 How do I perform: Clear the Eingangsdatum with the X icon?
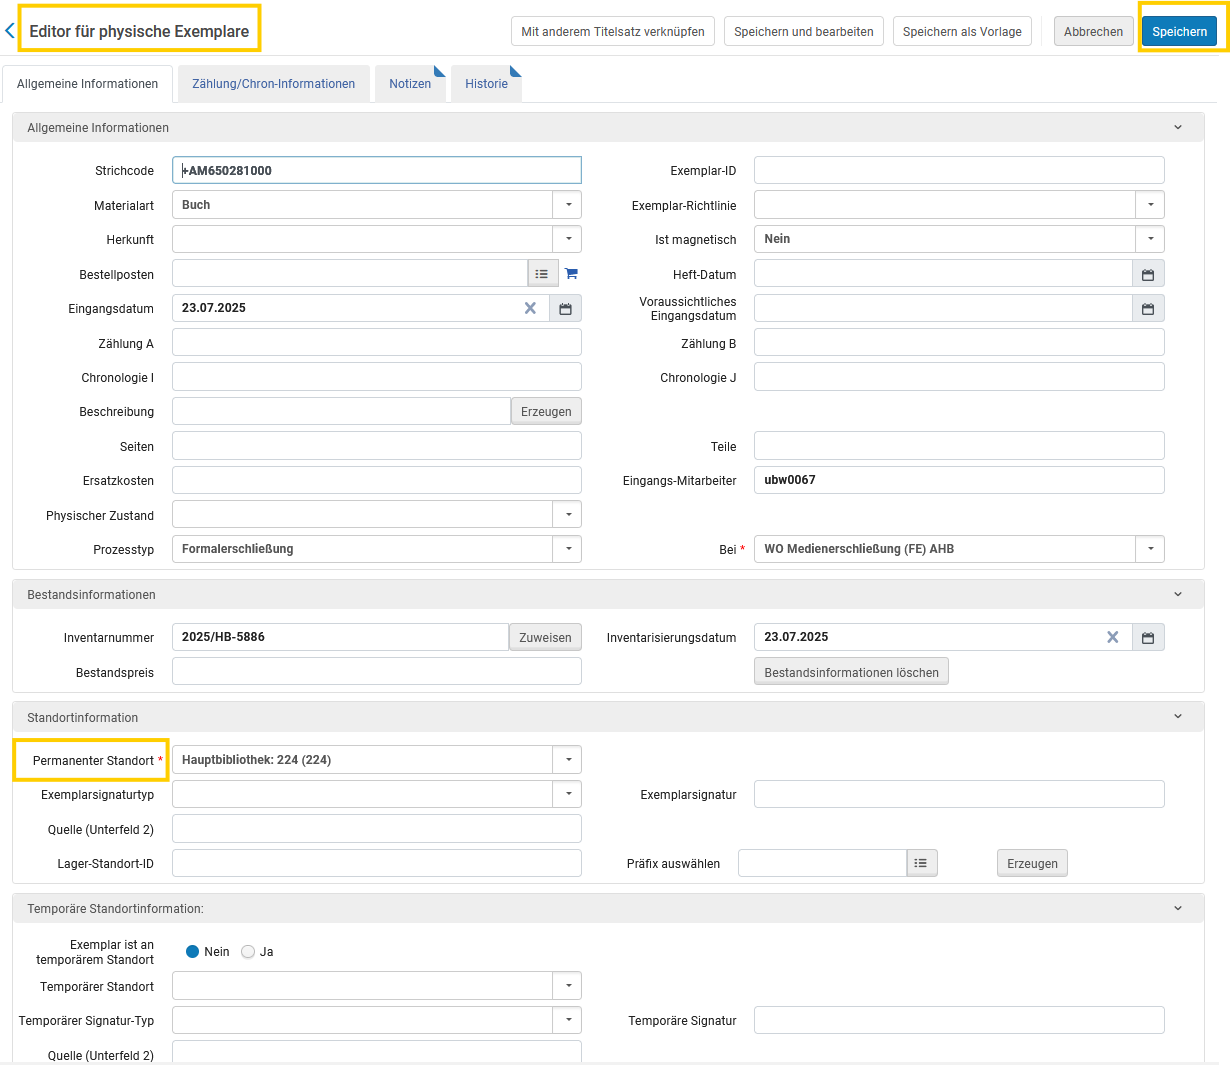click(x=530, y=308)
